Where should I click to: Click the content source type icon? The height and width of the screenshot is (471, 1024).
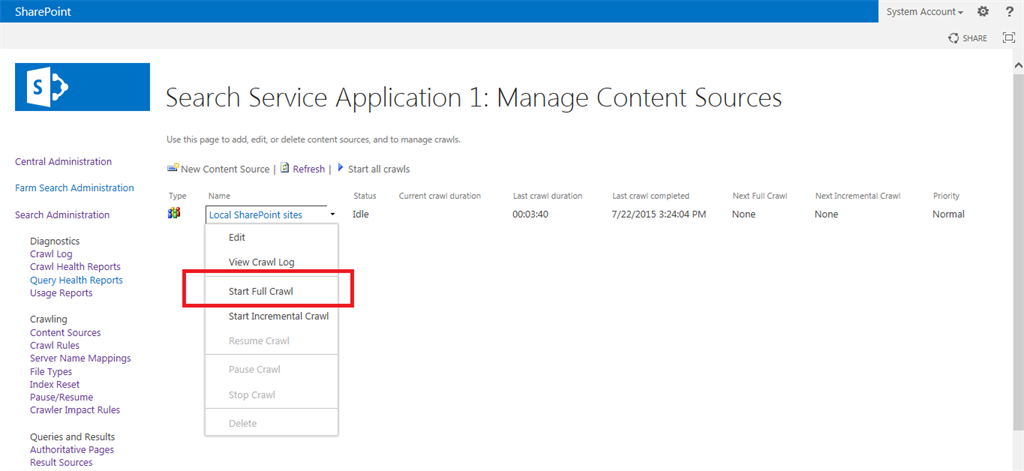[174, 213]
